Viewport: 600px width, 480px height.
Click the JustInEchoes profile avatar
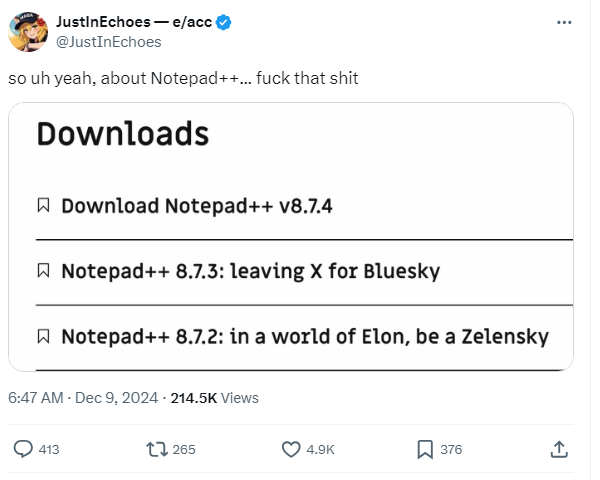click(x=29, y=31)
